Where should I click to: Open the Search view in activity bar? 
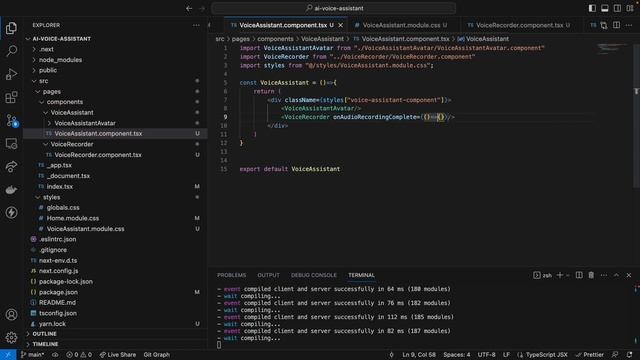tap(11, 51)
